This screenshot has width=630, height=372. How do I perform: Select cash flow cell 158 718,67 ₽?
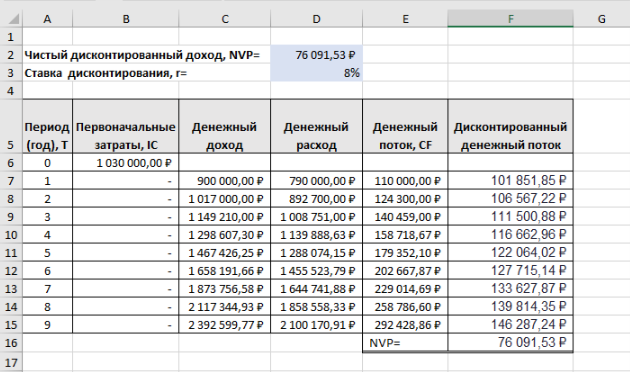pos(405,235)
